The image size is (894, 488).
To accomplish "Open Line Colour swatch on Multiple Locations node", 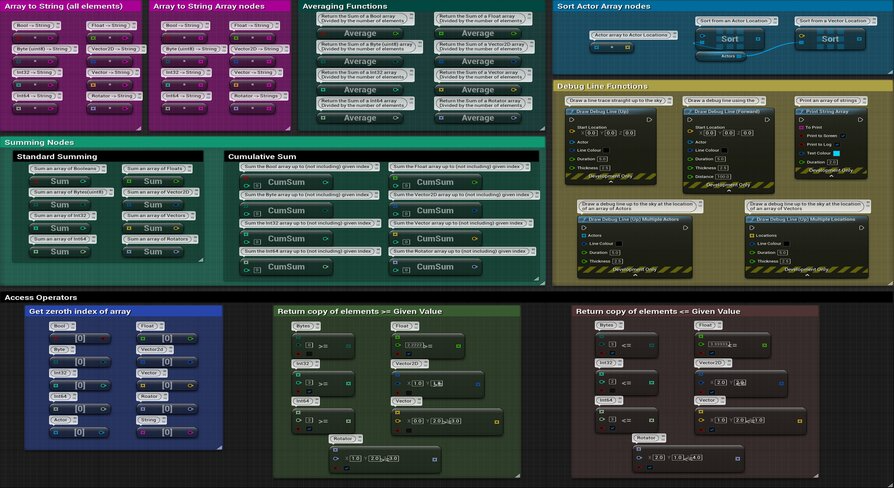I will tap(786, 244).
